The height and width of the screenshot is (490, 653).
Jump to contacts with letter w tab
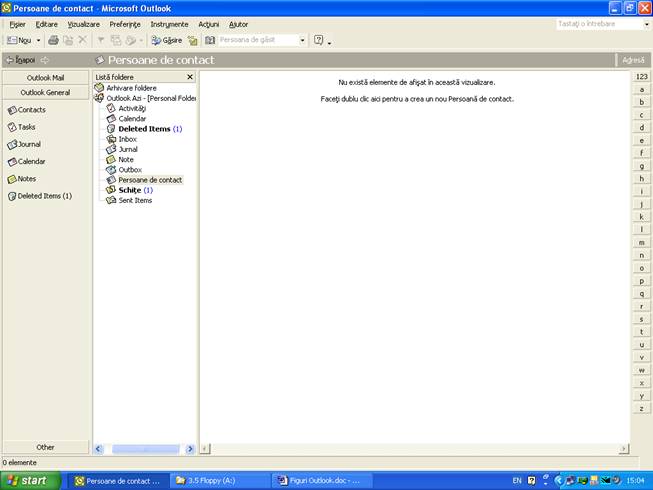[642, 371]
